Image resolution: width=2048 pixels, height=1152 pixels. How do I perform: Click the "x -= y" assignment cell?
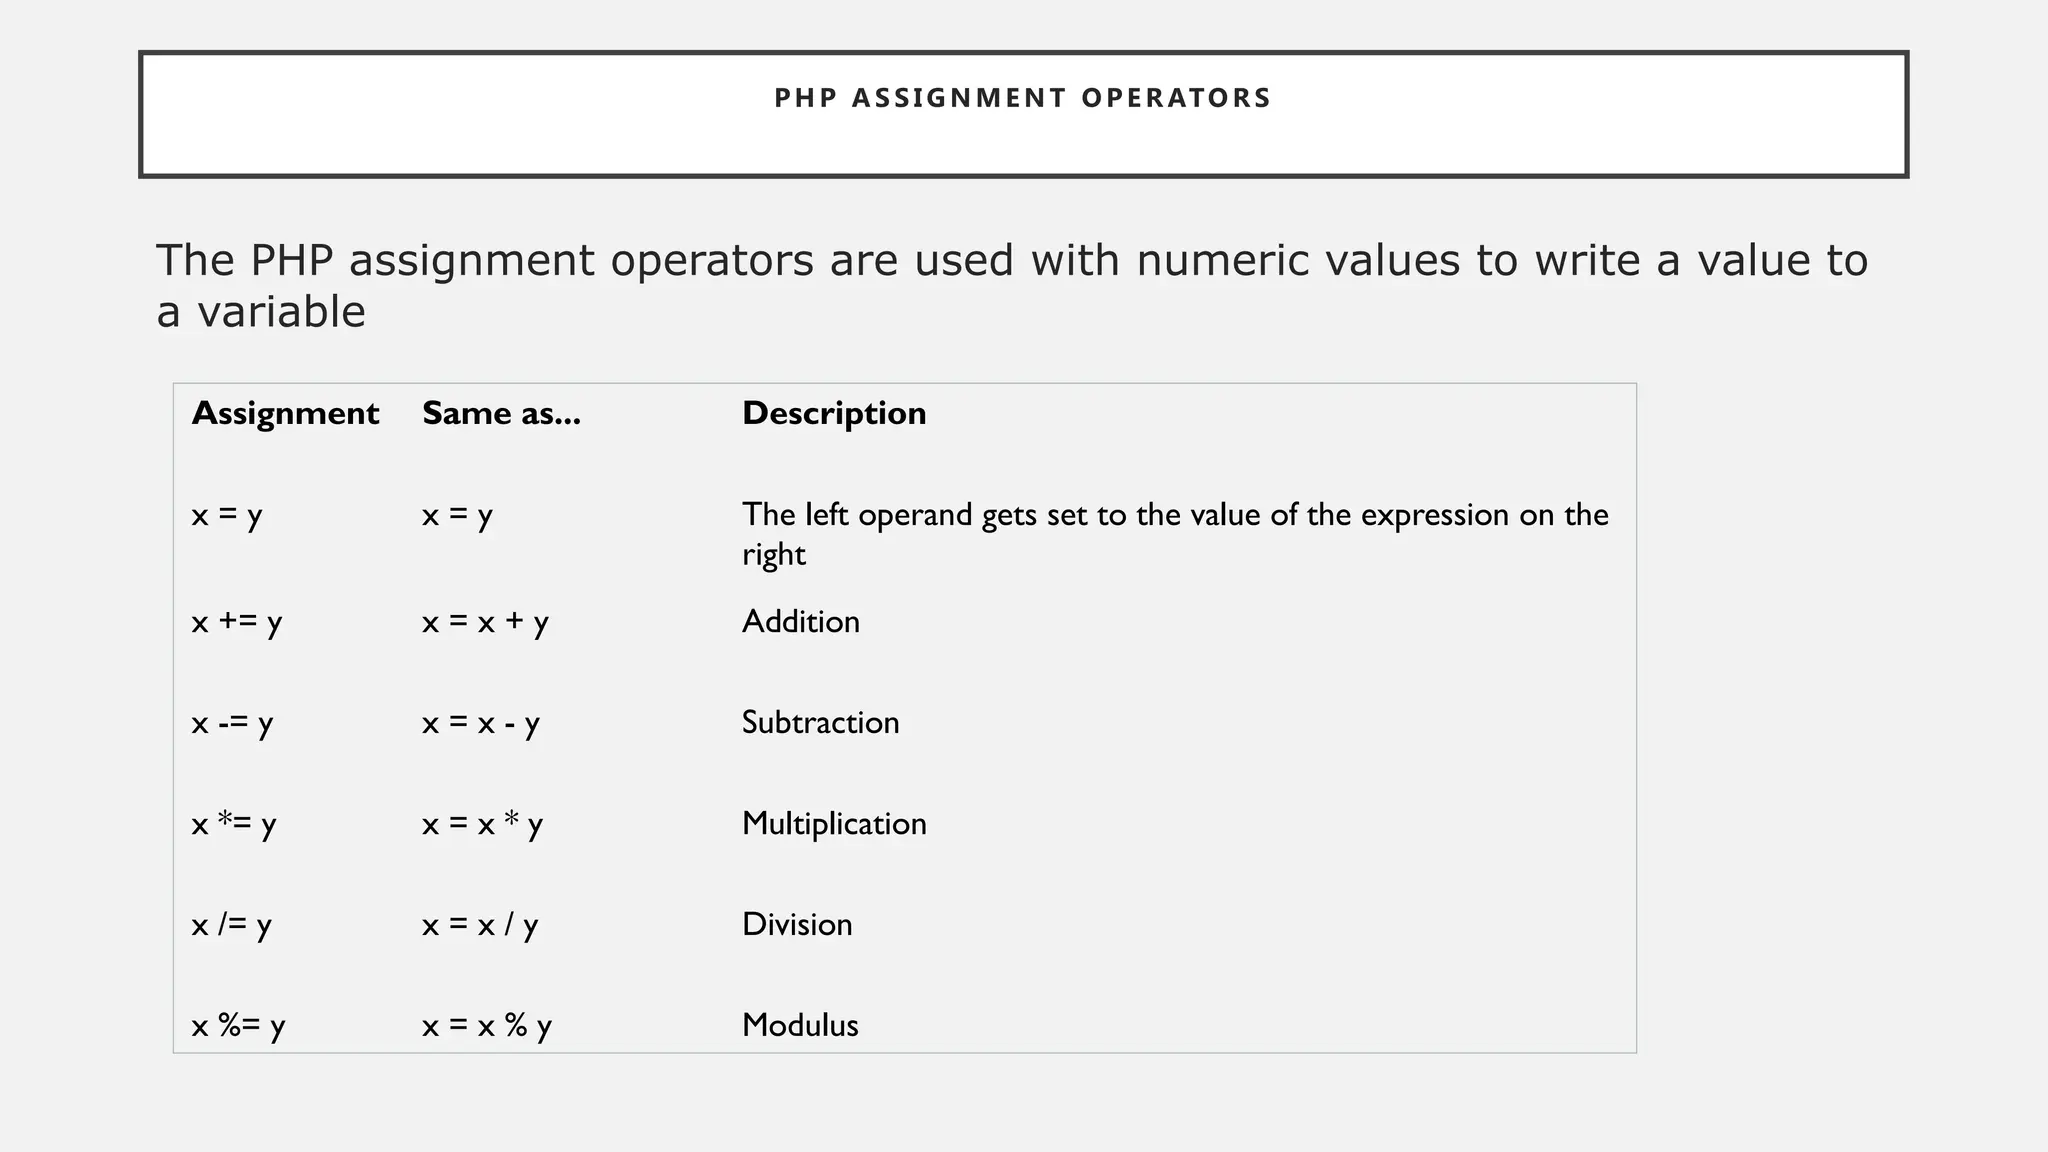pos(232,723)
